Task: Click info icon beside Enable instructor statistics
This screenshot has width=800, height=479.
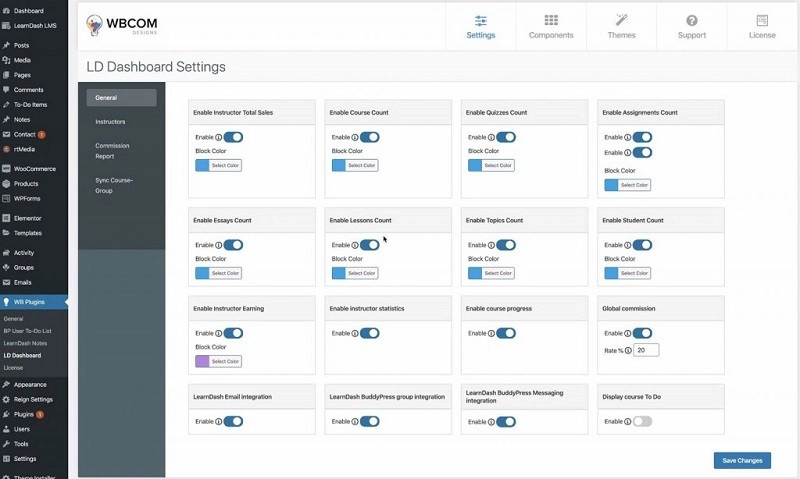Action: tap(355, 333)
